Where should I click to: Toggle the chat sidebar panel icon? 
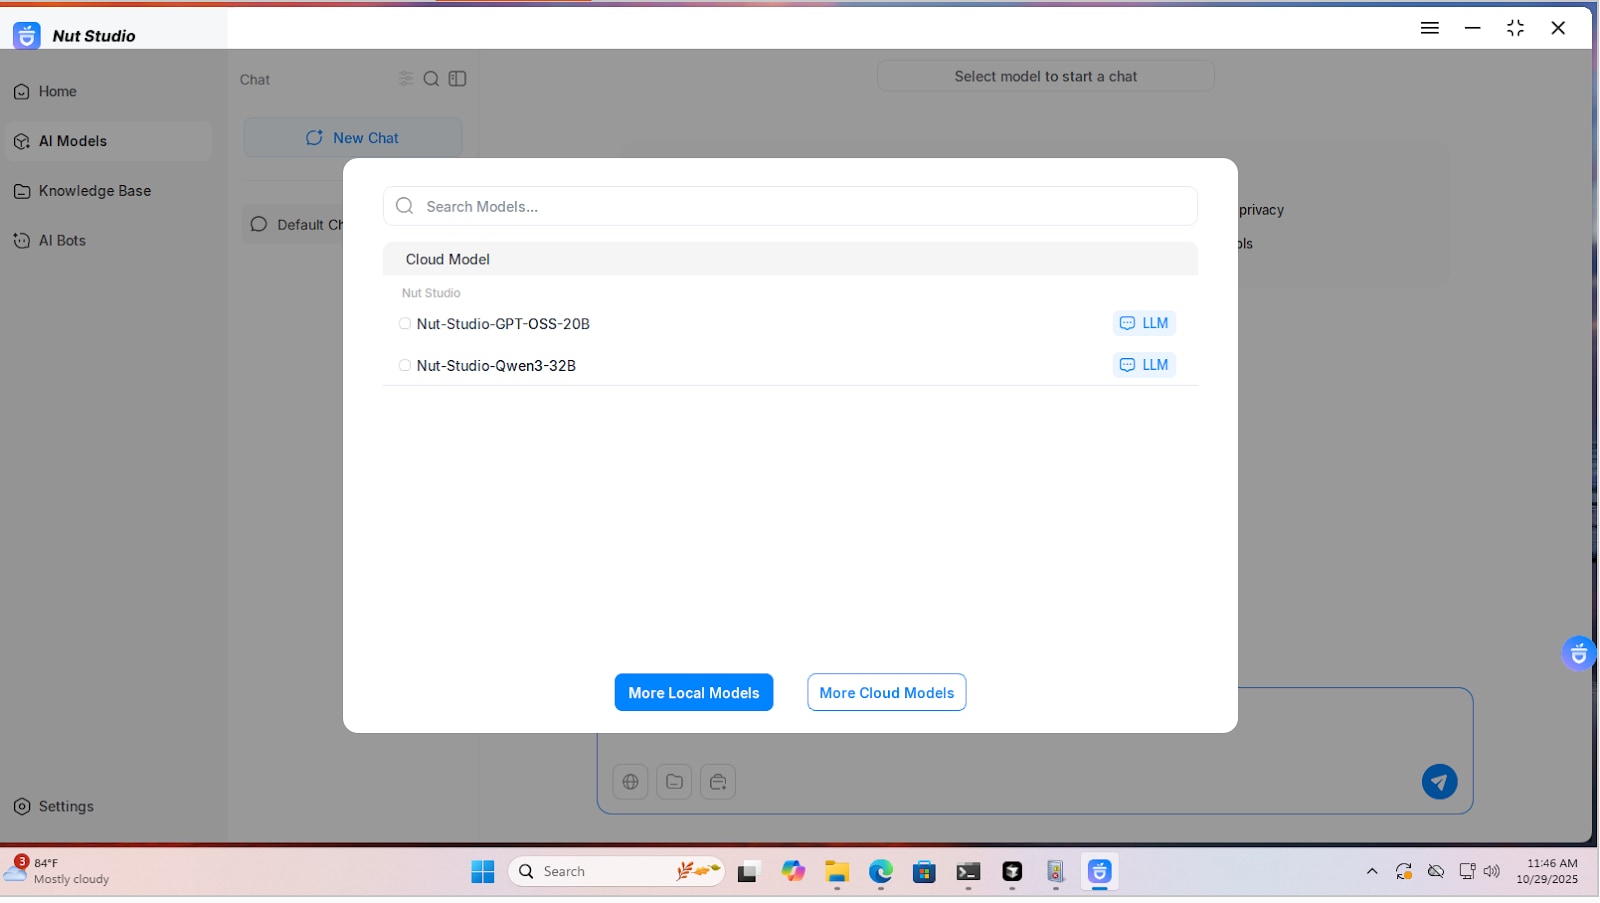pyautogui.click(x=458, y=80)
